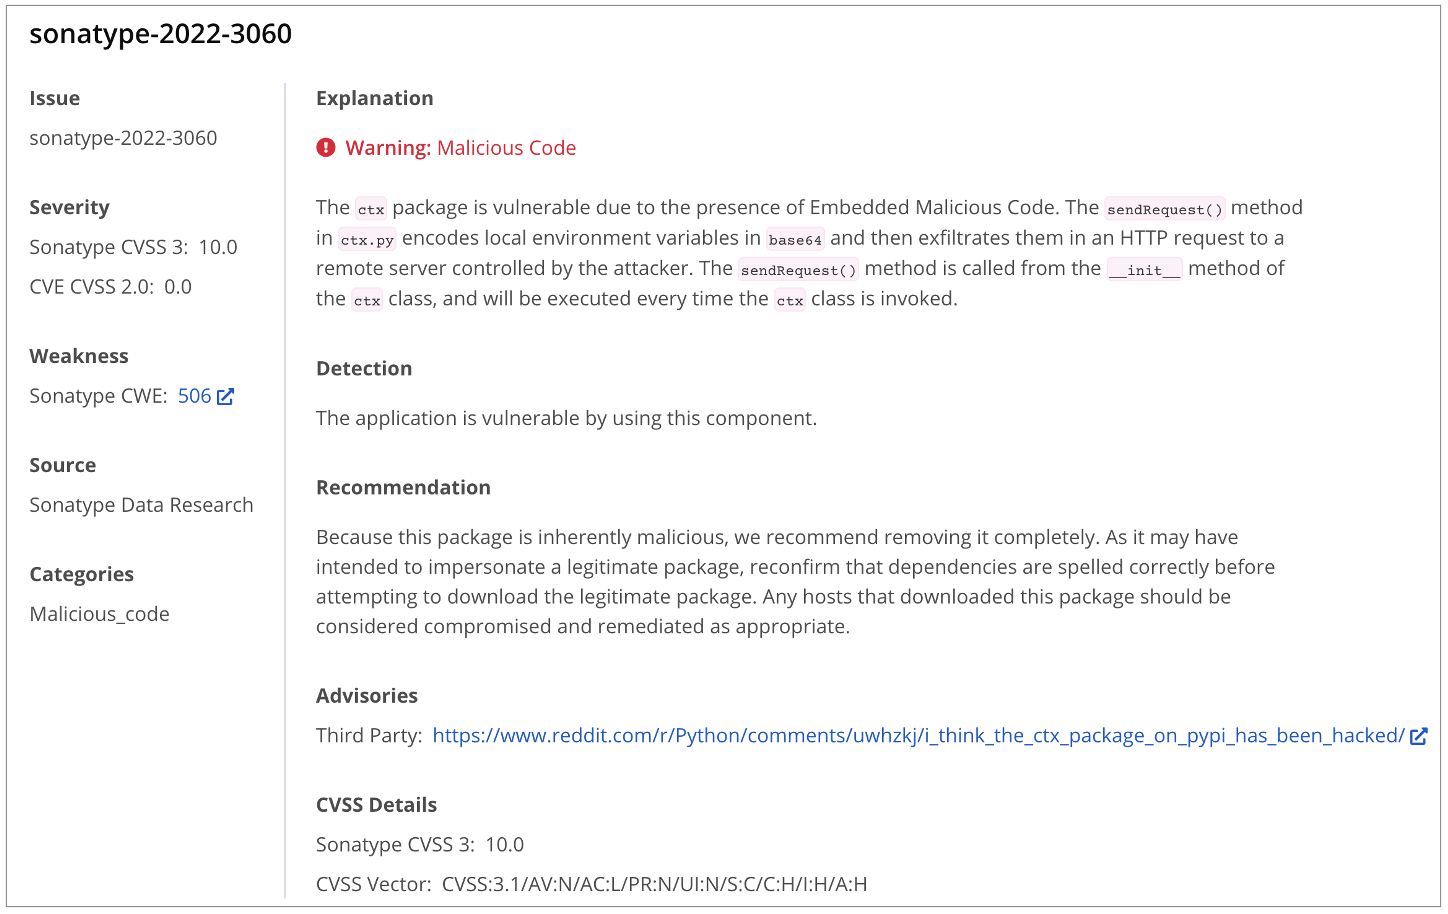Viewport: 1448px width, 914px height.
Task: Click the red warning exclamation icon
Action: point(326,148)
